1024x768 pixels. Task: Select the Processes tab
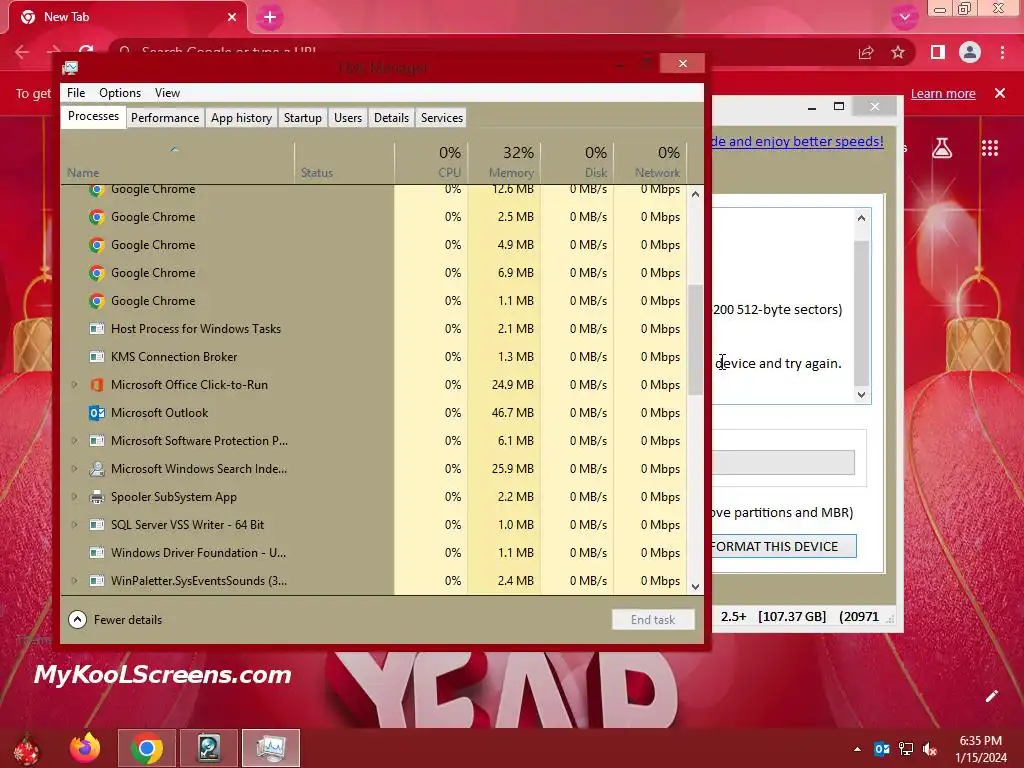tap(93, 116)
